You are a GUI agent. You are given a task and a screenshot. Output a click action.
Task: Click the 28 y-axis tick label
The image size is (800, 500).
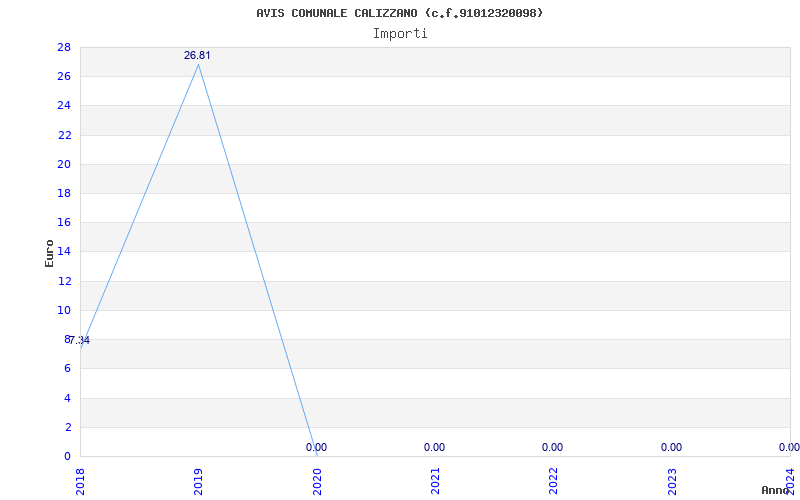pyautogui.click(x=64, y=47)
